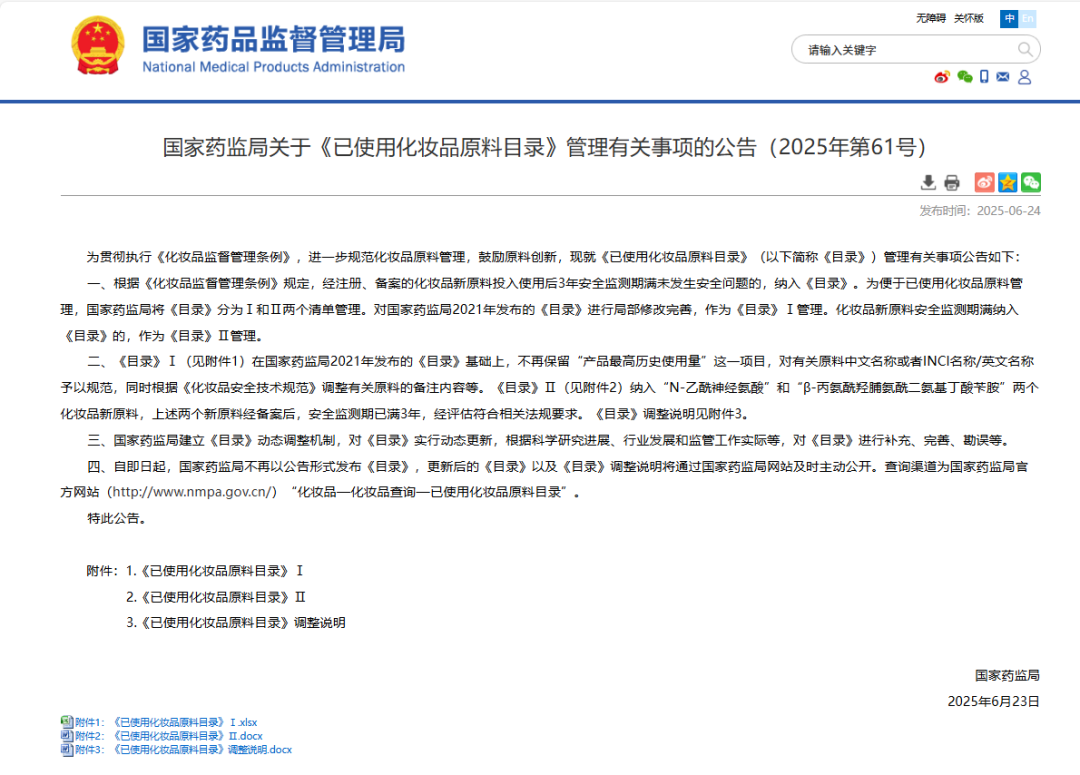
Task: Open the print icon for this announcement
Action: 951,183
